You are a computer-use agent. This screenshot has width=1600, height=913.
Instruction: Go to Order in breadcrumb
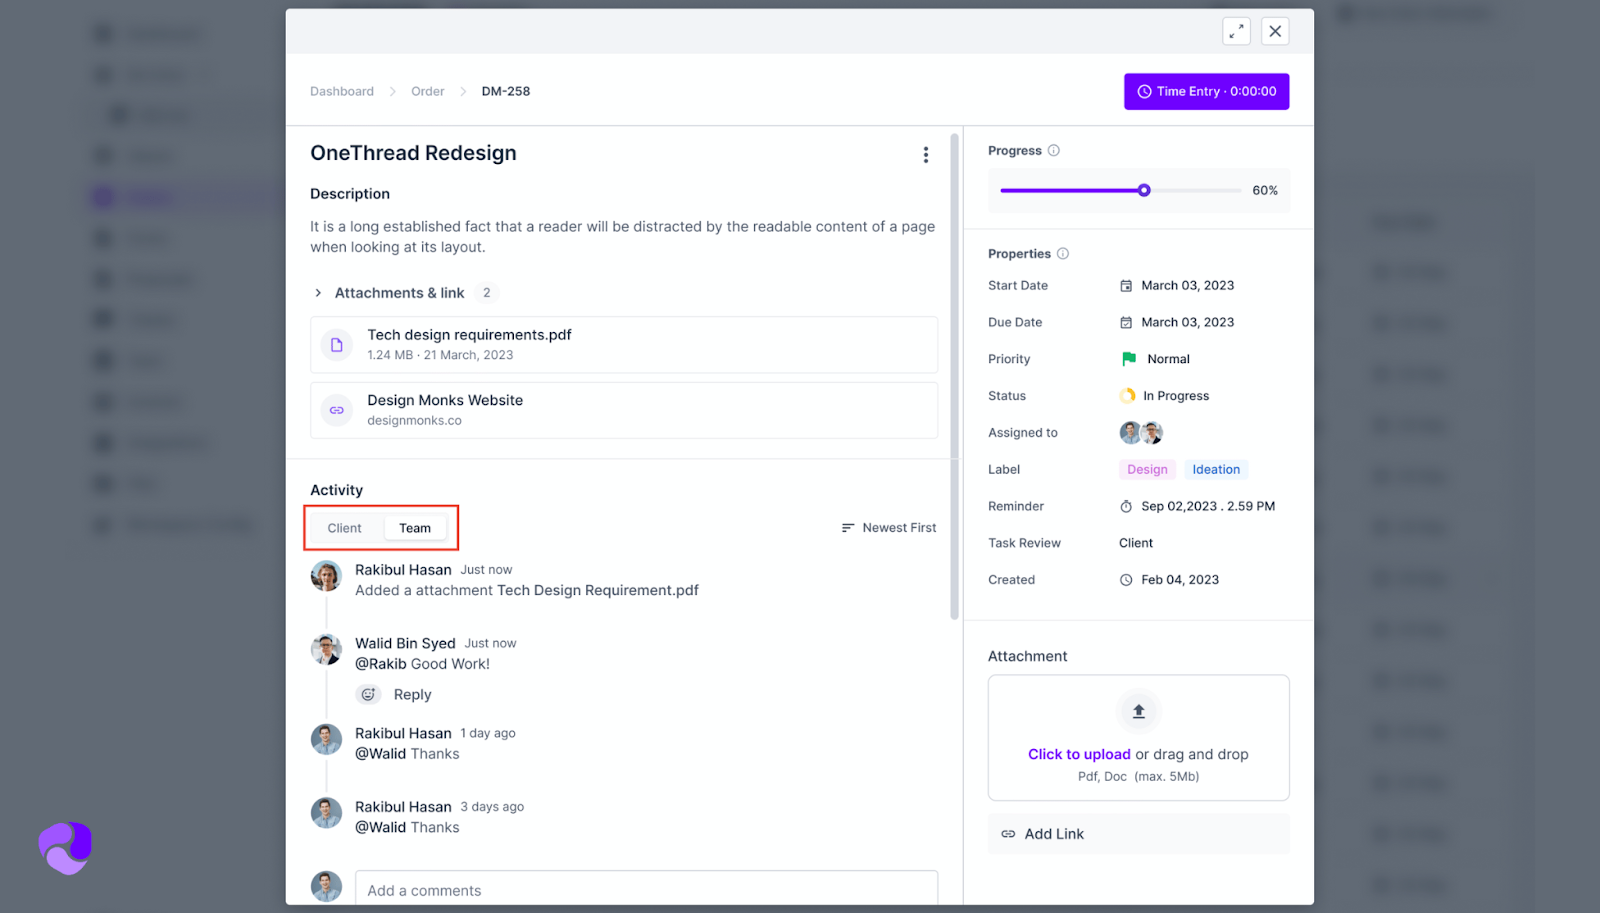click(x=428, y=92)
